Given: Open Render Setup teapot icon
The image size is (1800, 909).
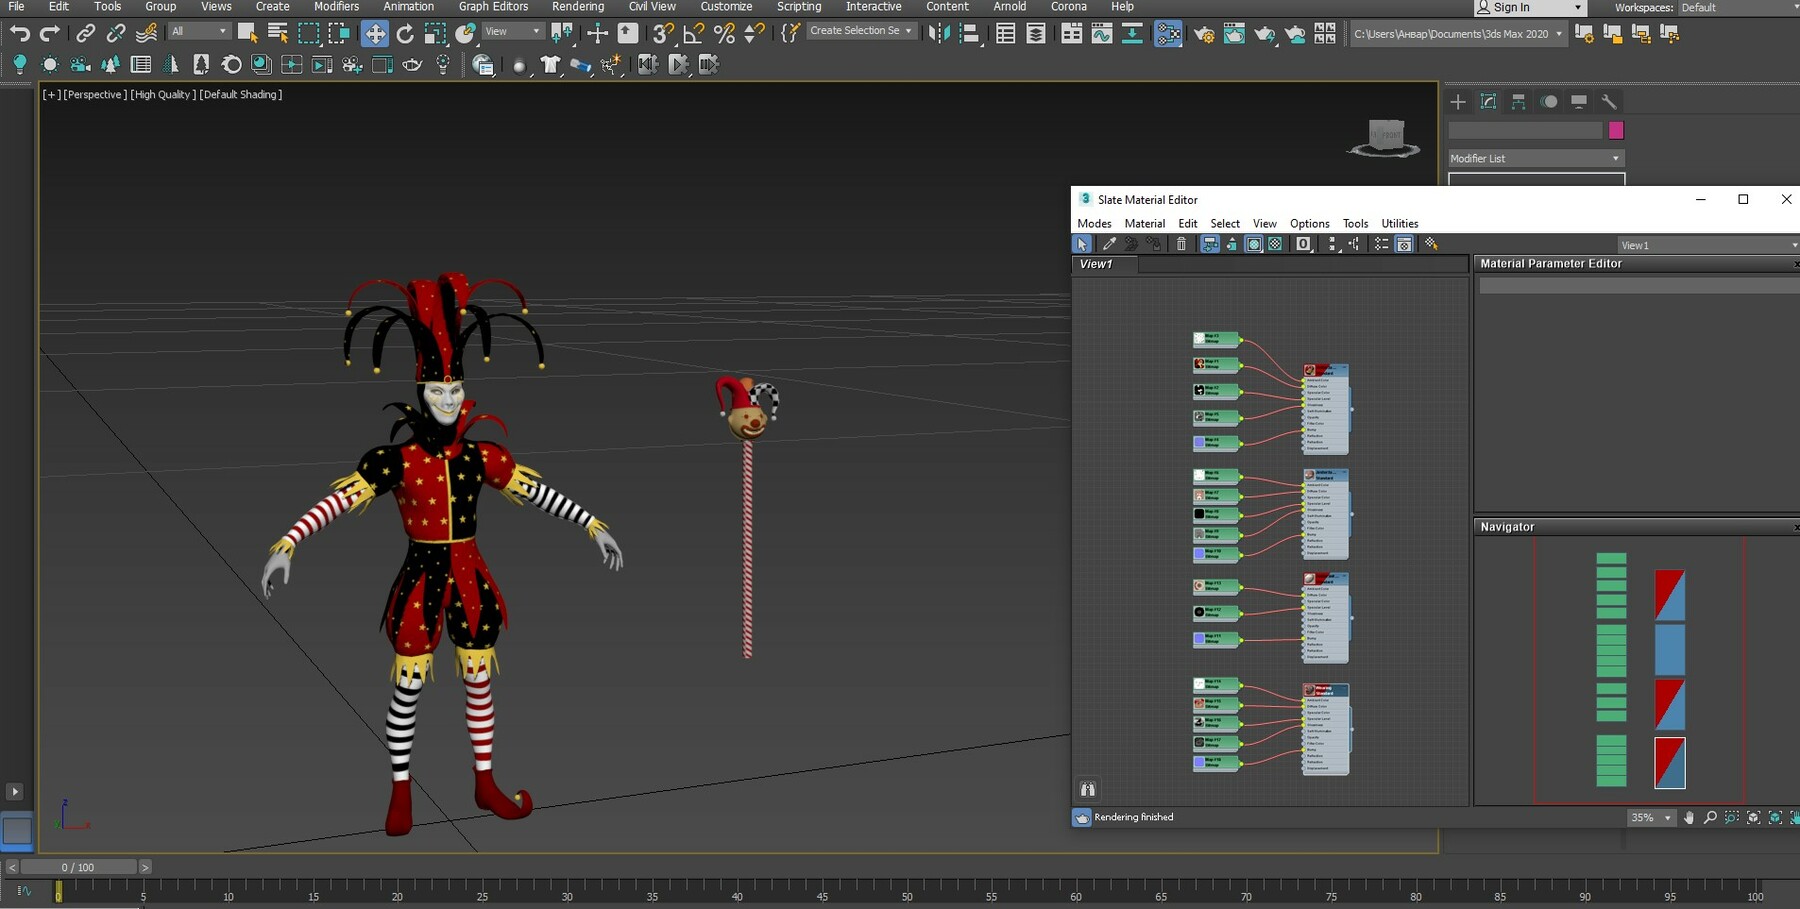Looking at the screenshot, I should tap(1204, 34).
